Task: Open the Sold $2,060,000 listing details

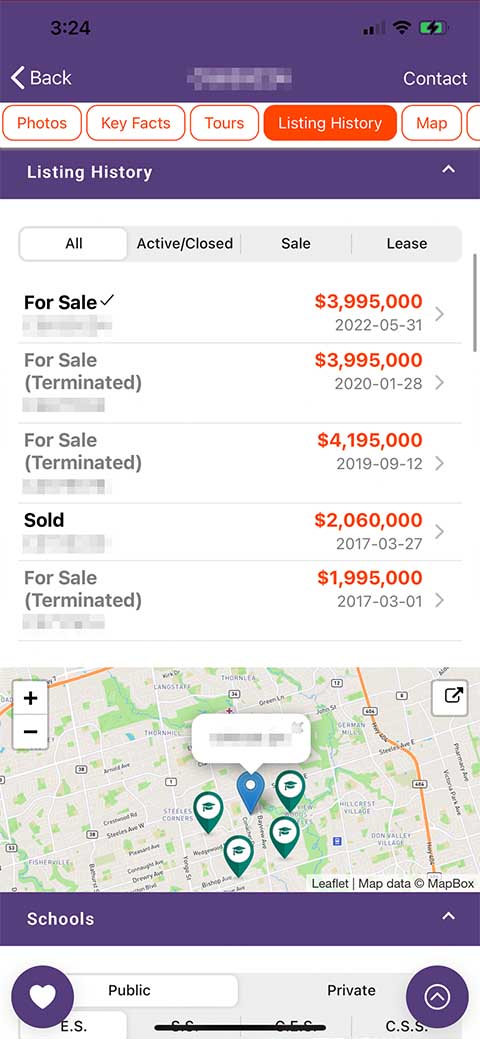Action: tap(240, 532)
